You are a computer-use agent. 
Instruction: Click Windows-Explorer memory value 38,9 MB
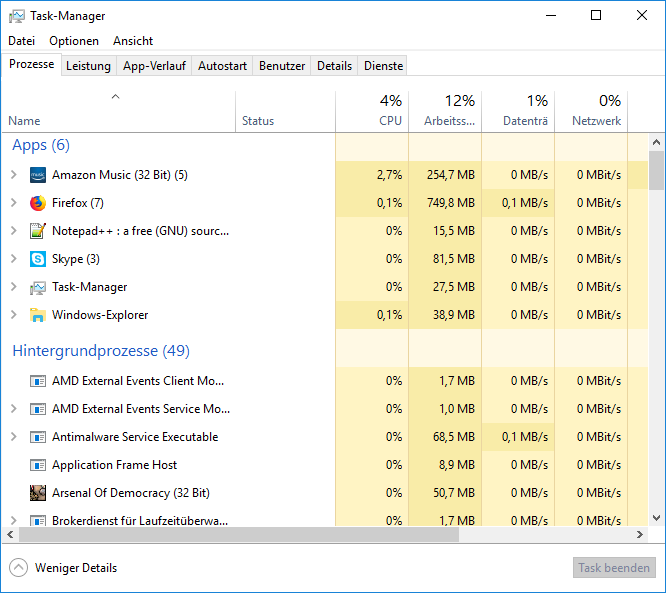tap(454, 315)
